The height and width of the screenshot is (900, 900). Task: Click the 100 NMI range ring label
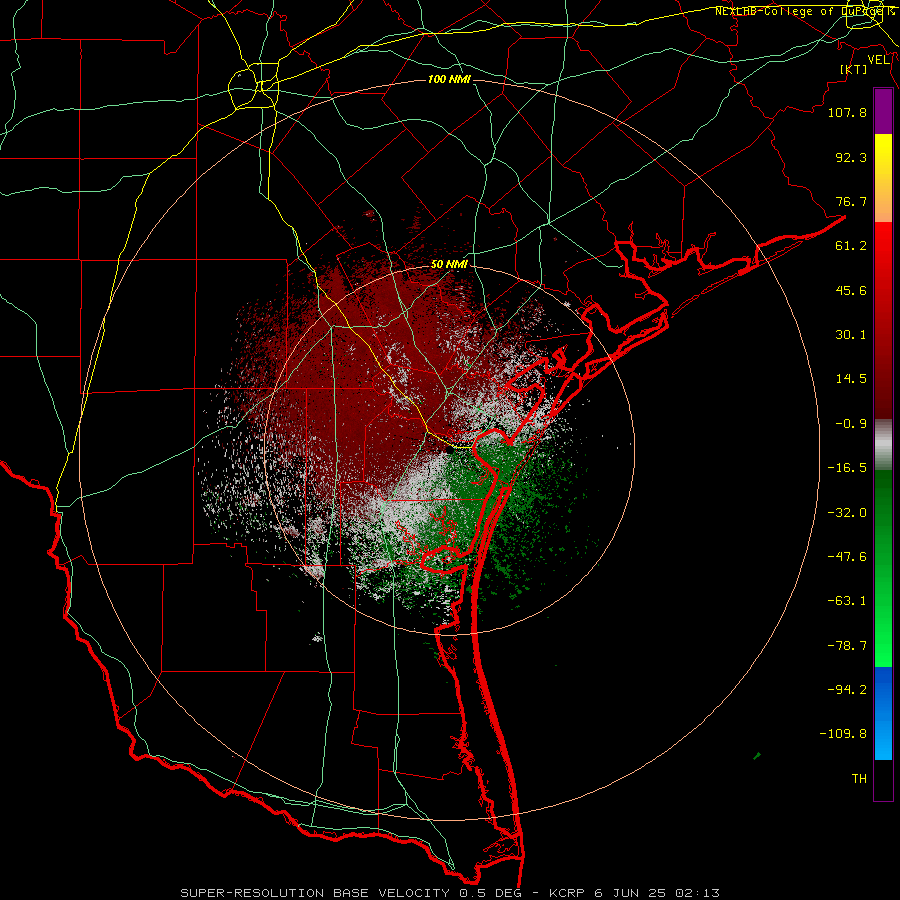(449, 79)
